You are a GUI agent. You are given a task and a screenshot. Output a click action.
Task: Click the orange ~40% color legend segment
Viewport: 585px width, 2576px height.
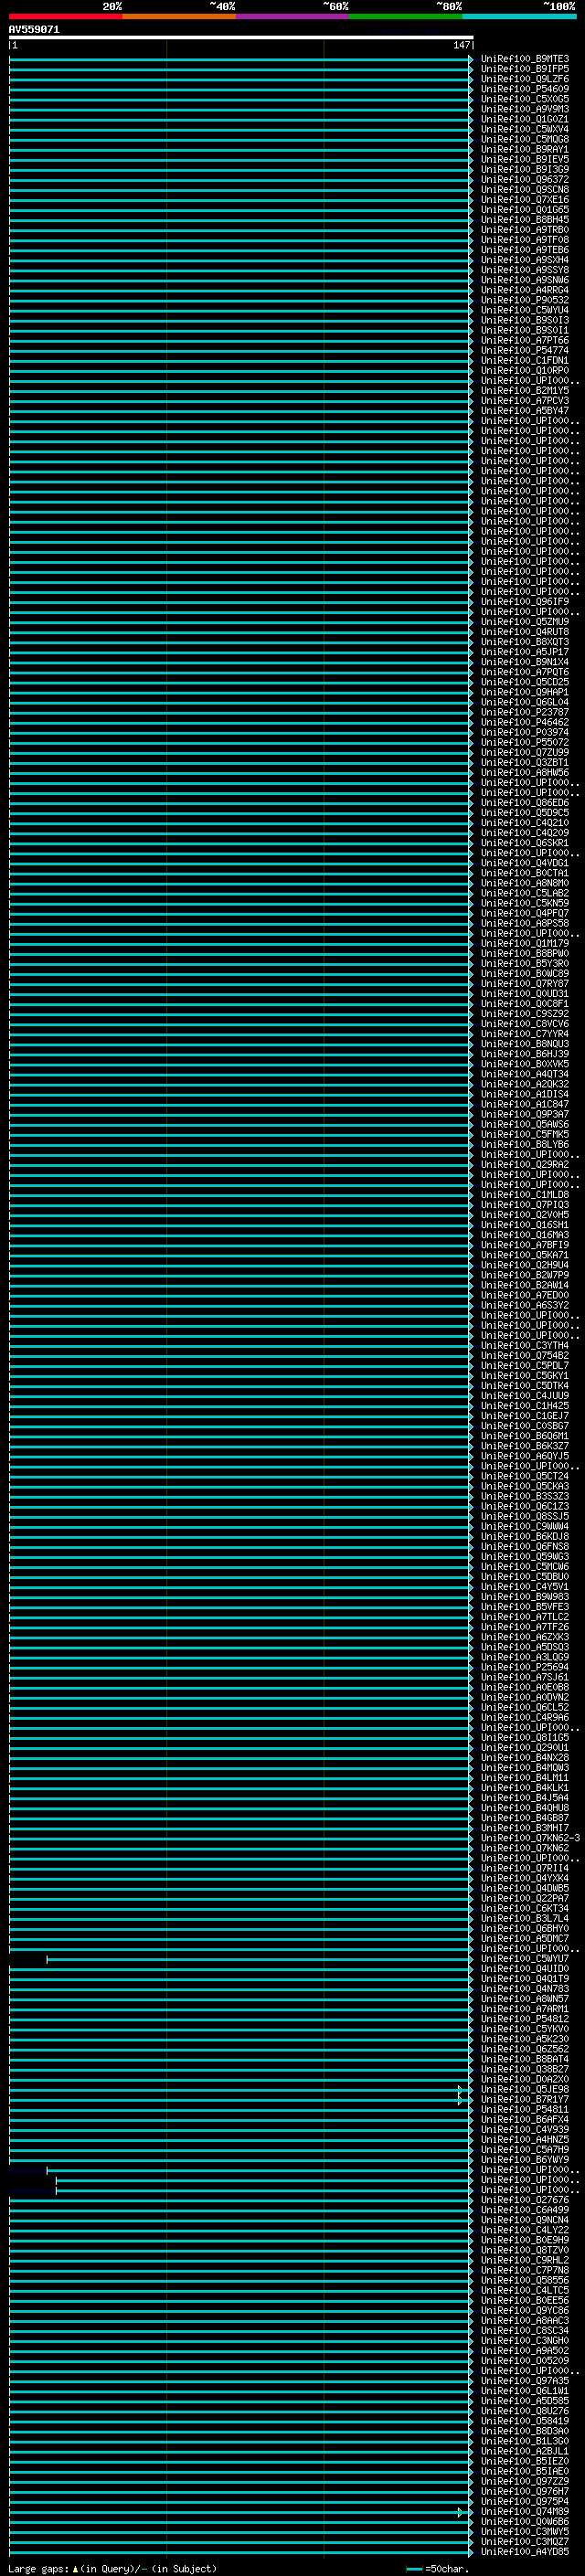(x=179, y=17)
